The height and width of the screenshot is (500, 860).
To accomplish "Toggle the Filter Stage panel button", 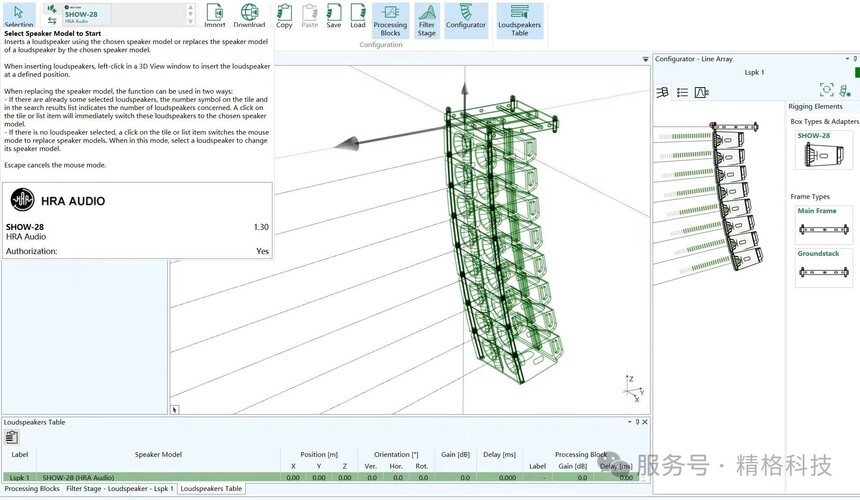I will 427,20.
